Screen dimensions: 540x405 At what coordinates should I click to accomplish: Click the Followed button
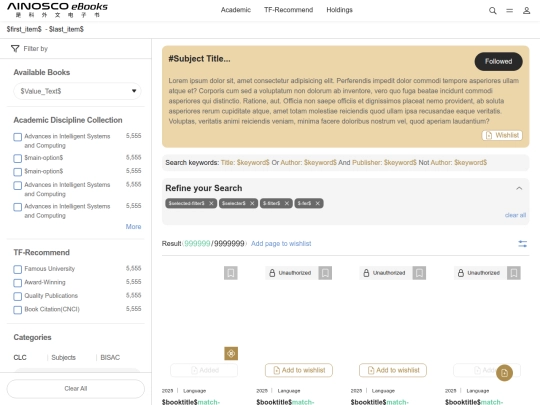tap(498, 62)
